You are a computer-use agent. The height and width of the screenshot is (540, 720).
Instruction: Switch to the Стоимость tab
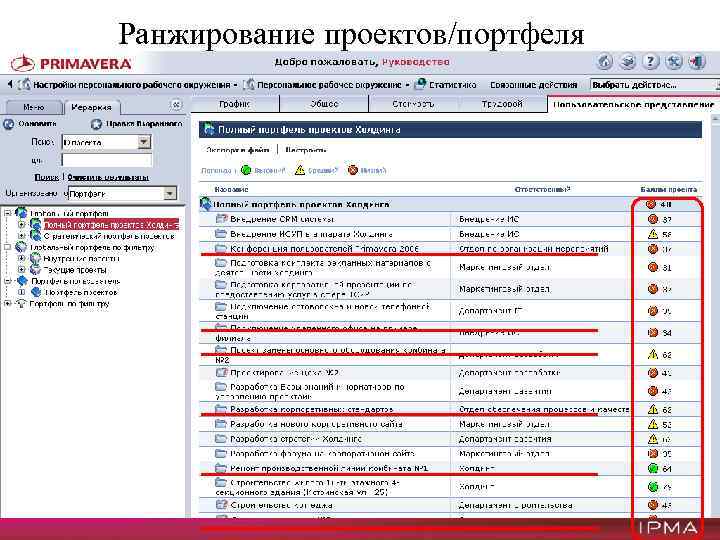[413, 104]
